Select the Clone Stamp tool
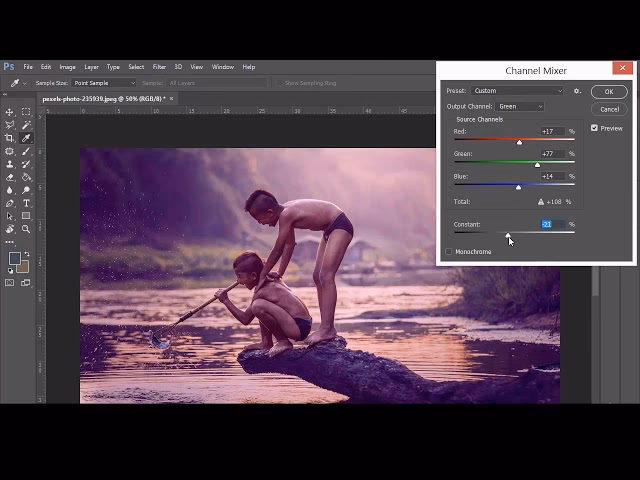 click(9, 164)
